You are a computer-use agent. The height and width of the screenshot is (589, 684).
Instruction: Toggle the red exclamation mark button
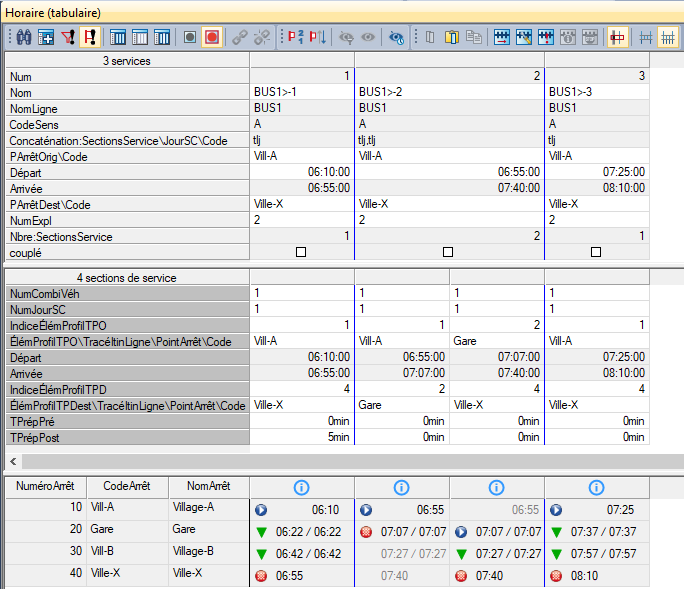pyautogui.click(x=90, y=37)
